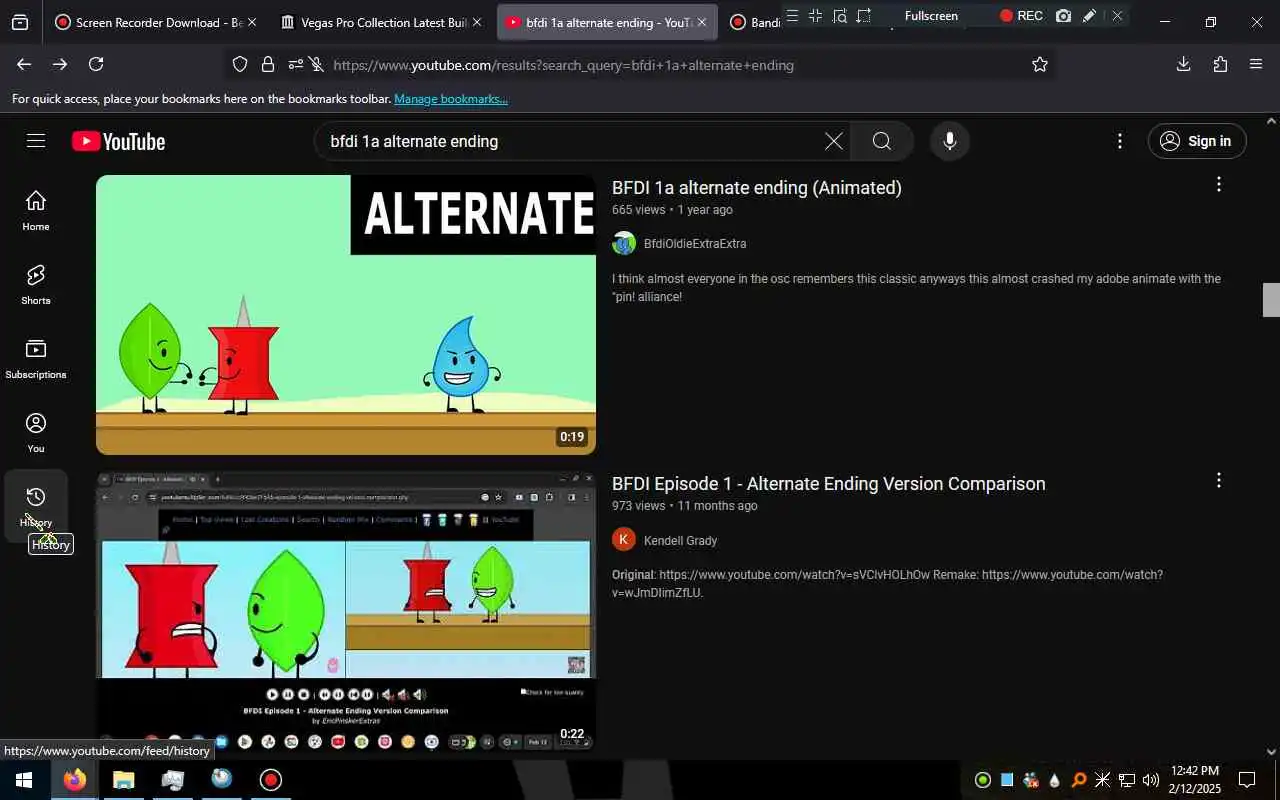Take a screenshot with camera icon
The width and height of the screenshot is (1280, 800).
coord(1063,16)
